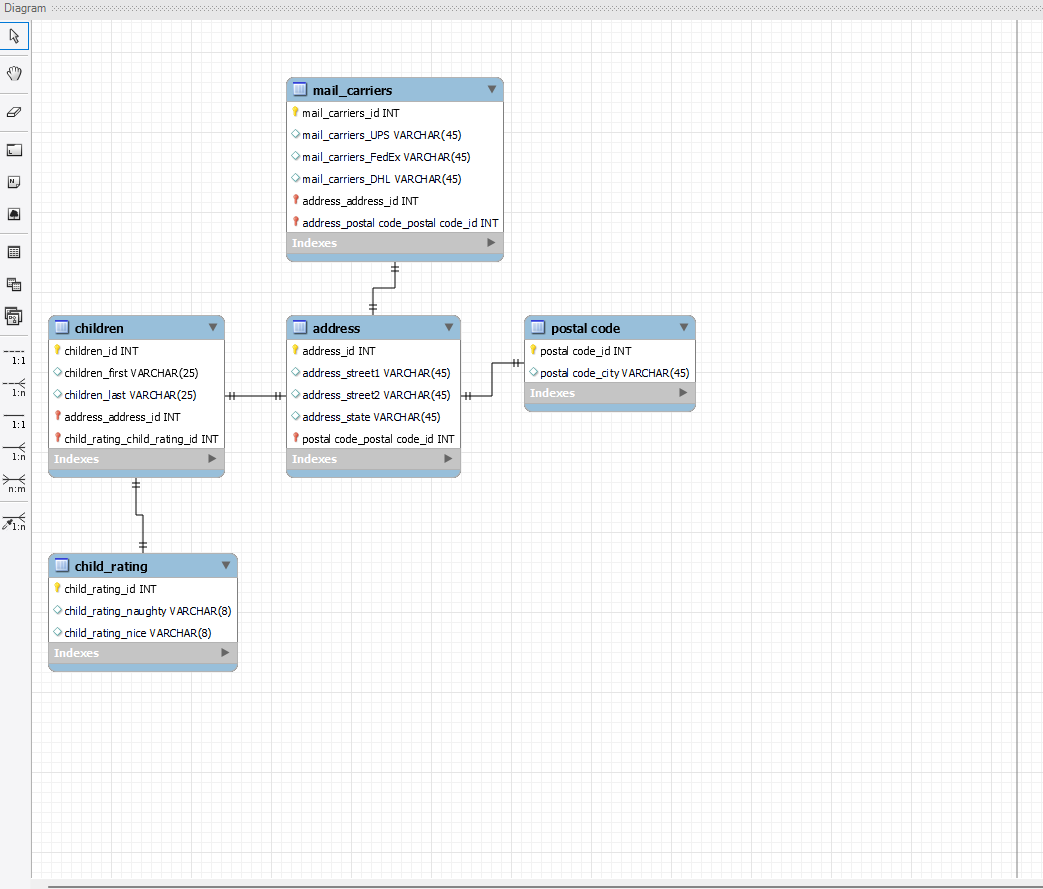Expand Indexes in child_rating table
The height and width of the screenshot is (889, 1043).
pyautogui.click(x=225, y=653)
